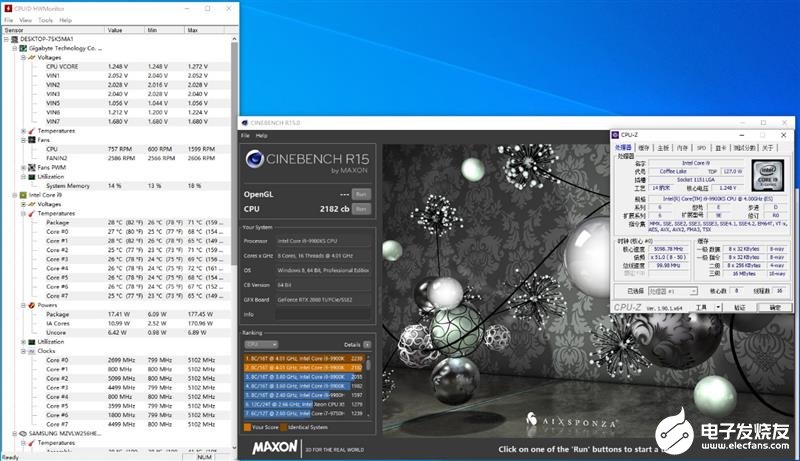
Task: Click the HWMonitor vertical scrollbar thumb
Action: point(235,153)
